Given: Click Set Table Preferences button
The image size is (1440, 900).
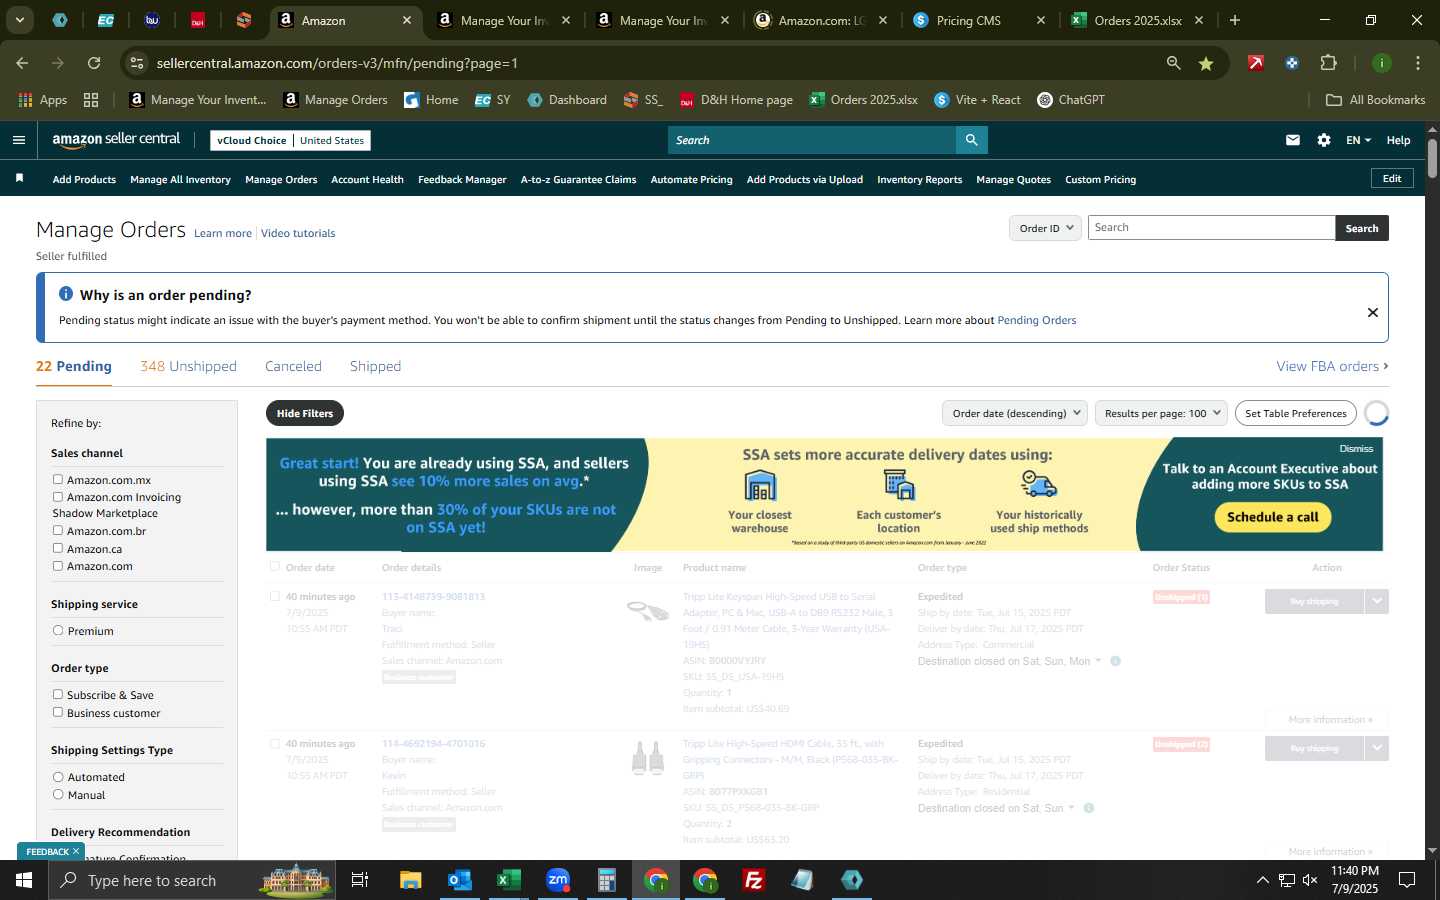Looking at the screenshot, I should (x=1296, y=413).
